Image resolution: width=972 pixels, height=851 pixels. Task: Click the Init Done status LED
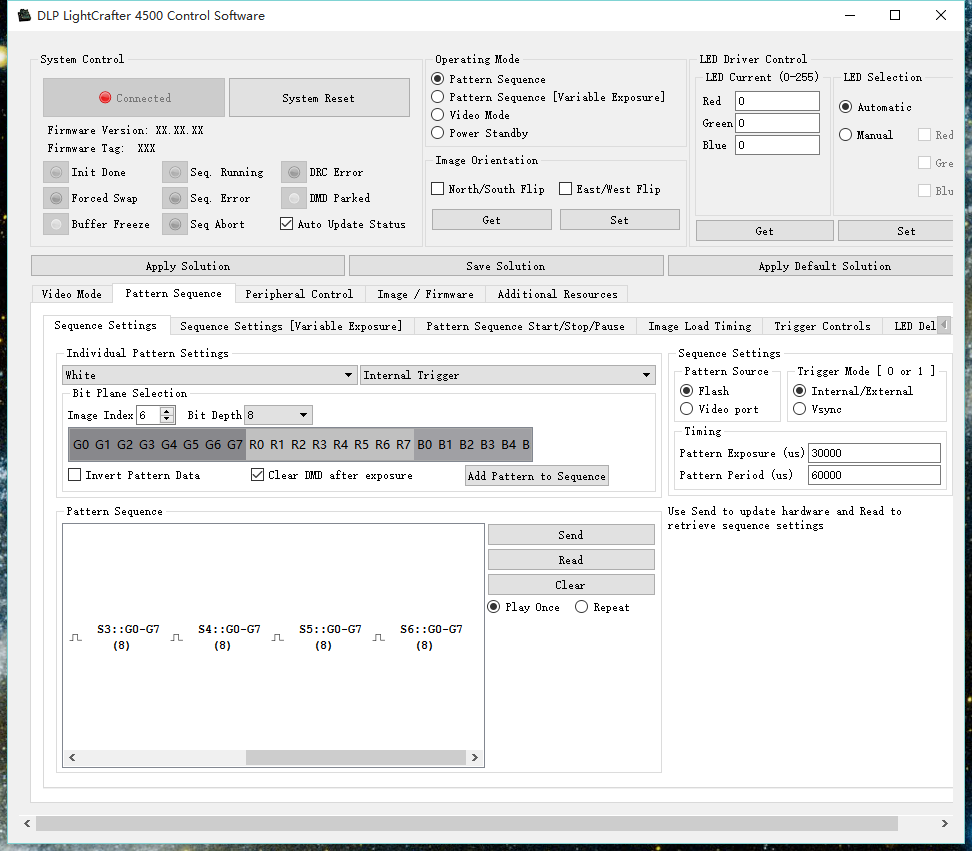(x=56, y=172)
